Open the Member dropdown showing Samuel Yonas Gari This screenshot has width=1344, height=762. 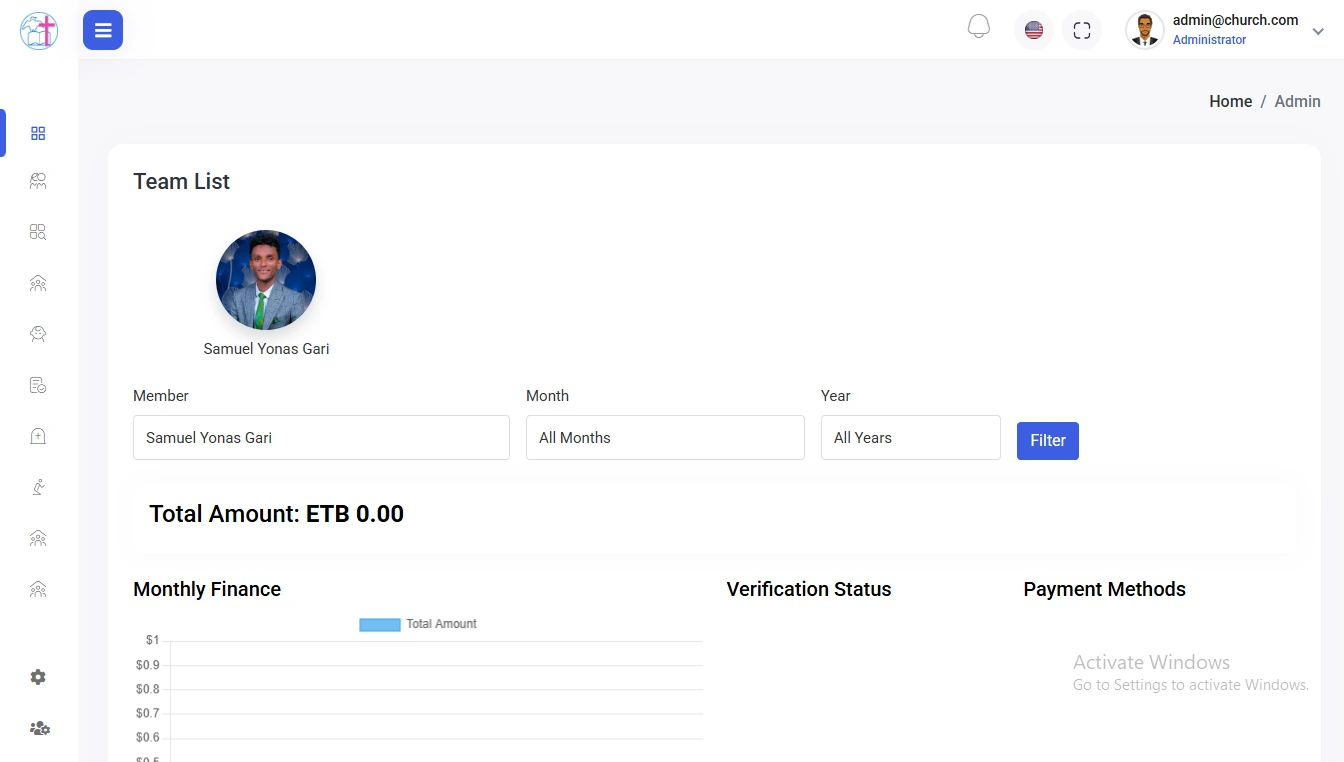(x=321, y=438)
